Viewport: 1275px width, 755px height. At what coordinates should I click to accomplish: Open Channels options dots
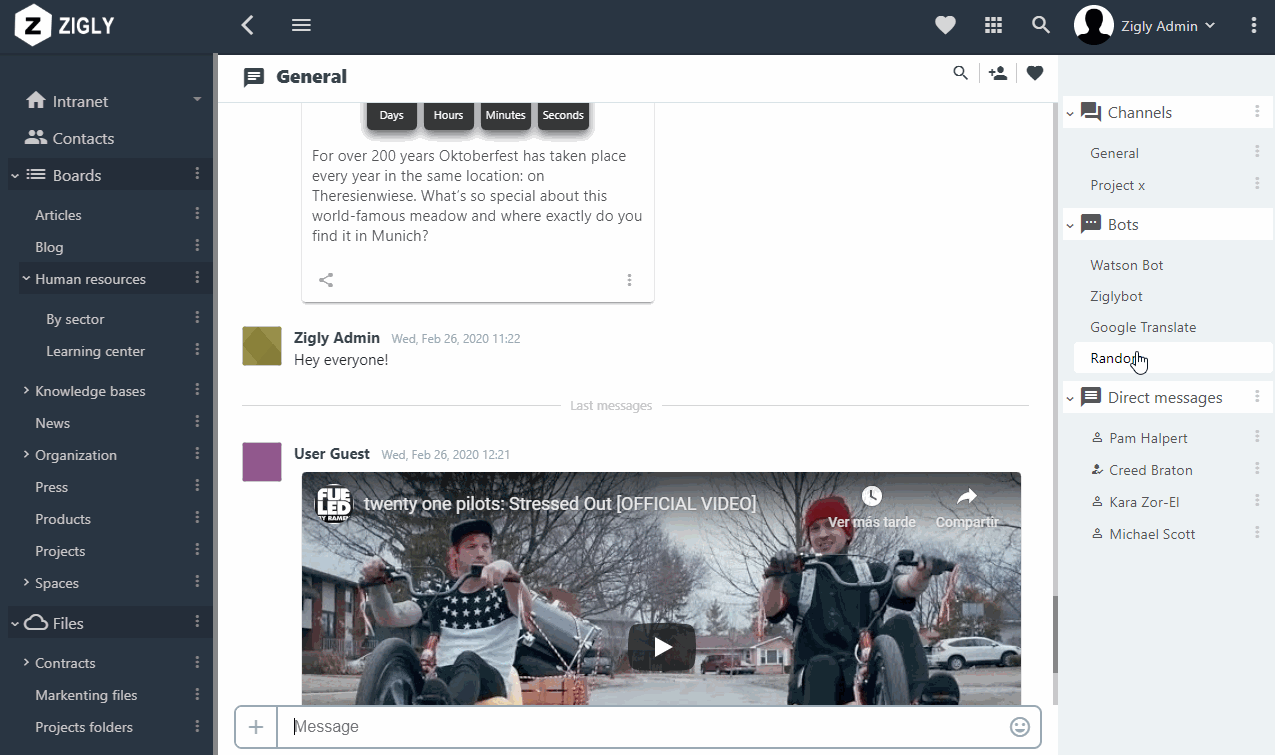[x=1257, y=112]
